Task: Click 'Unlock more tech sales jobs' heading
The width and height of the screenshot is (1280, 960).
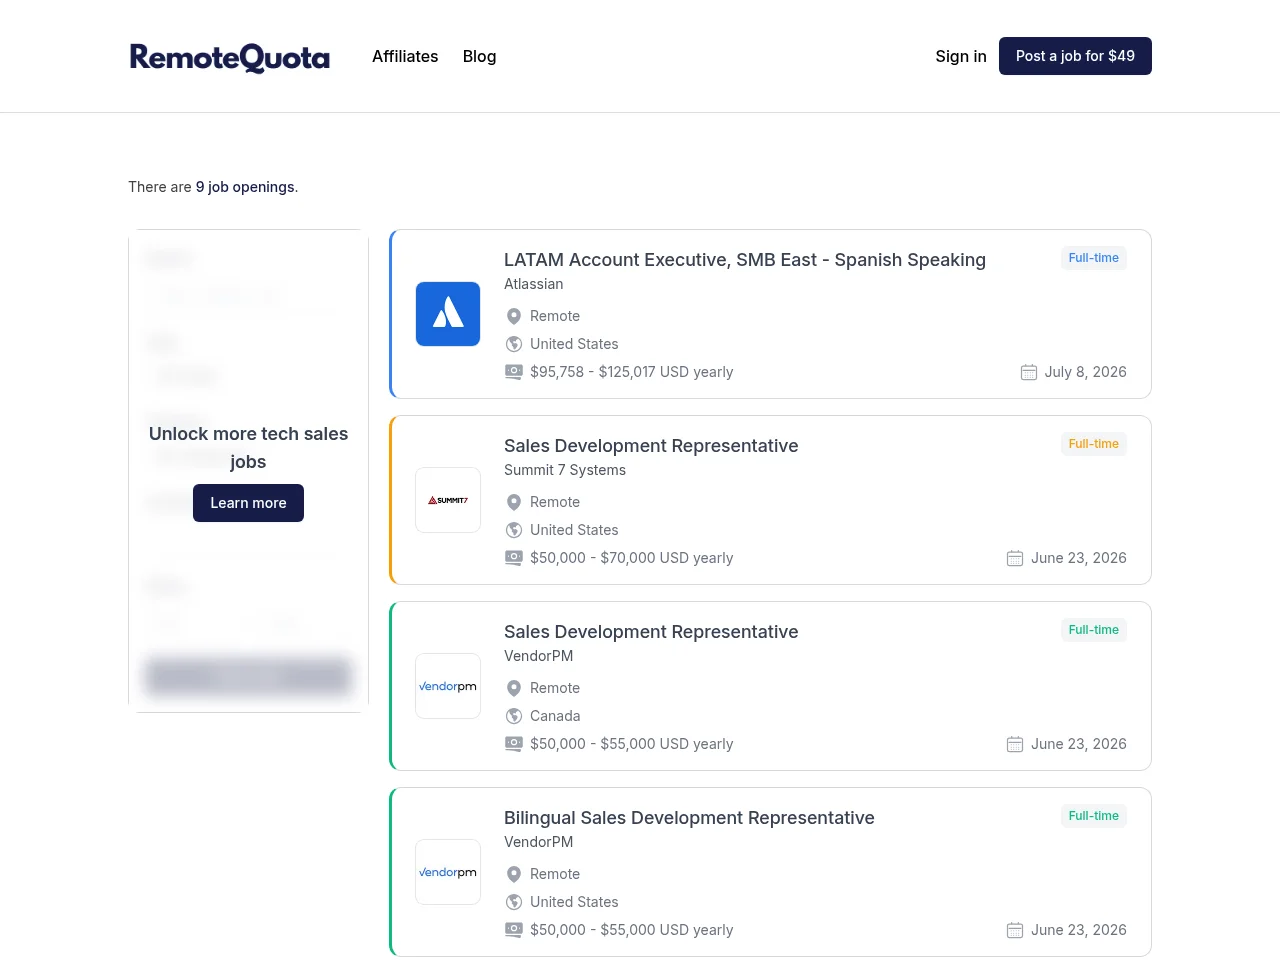Action: (248, 447)
